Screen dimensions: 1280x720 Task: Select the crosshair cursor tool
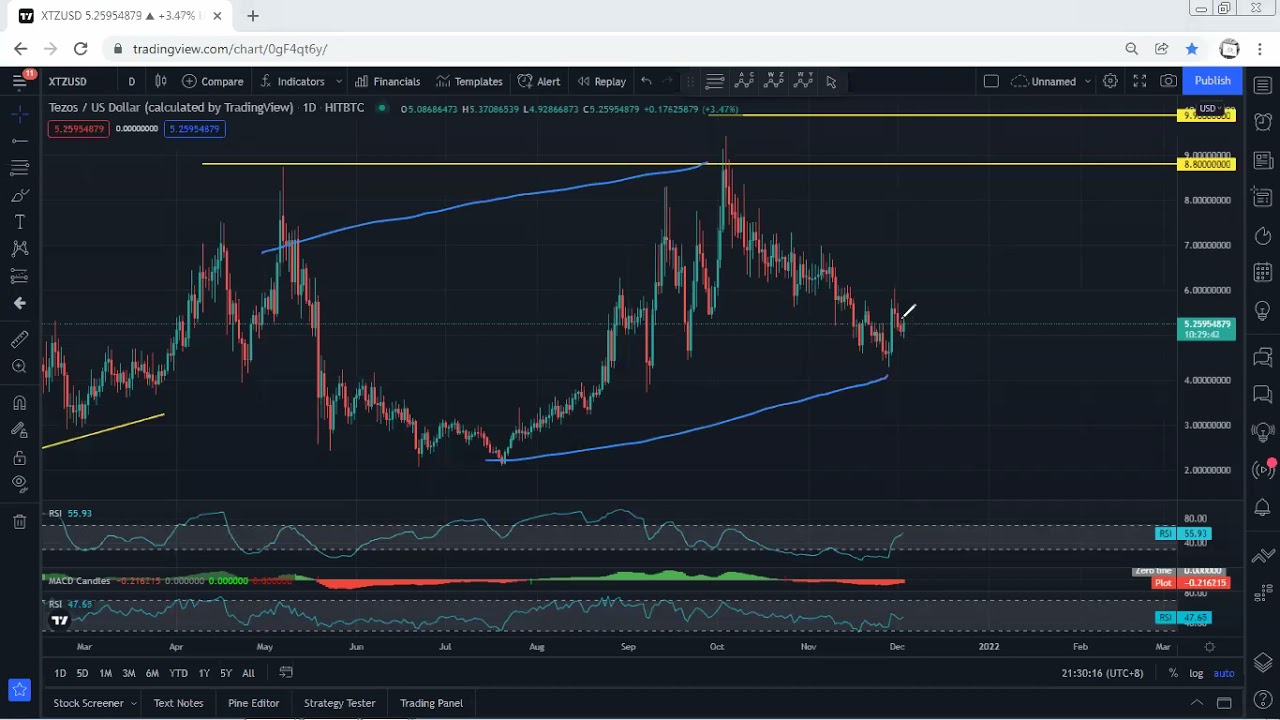[19, 114]
